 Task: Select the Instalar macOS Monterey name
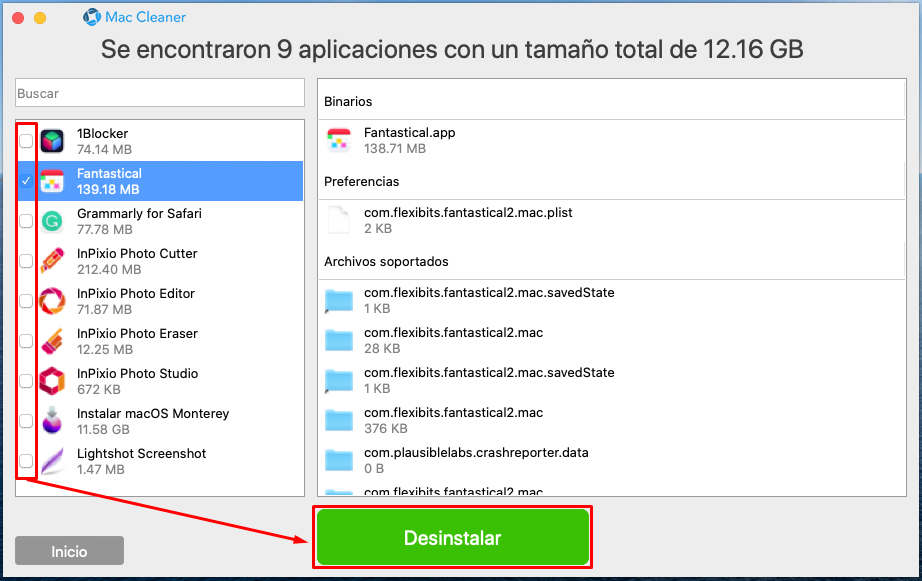(x=153, y=413)
